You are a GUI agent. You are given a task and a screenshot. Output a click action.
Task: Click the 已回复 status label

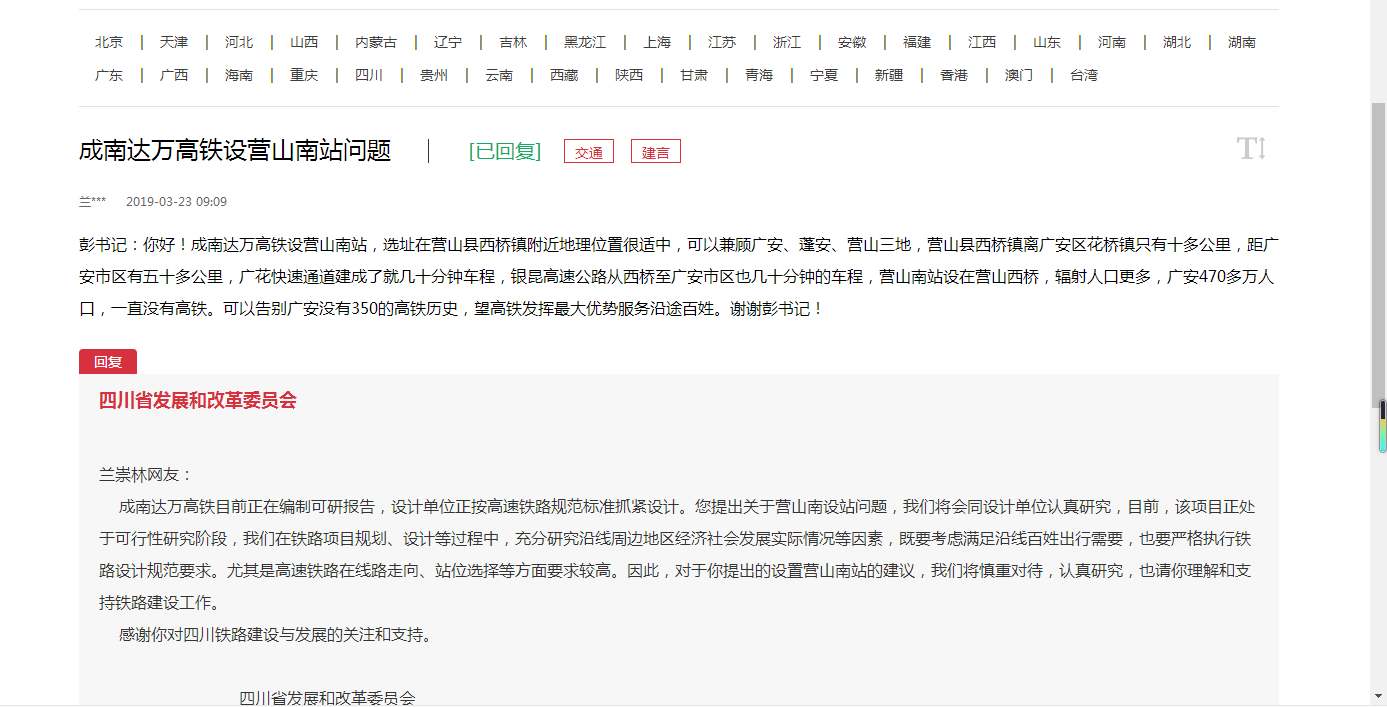[505, 151]
